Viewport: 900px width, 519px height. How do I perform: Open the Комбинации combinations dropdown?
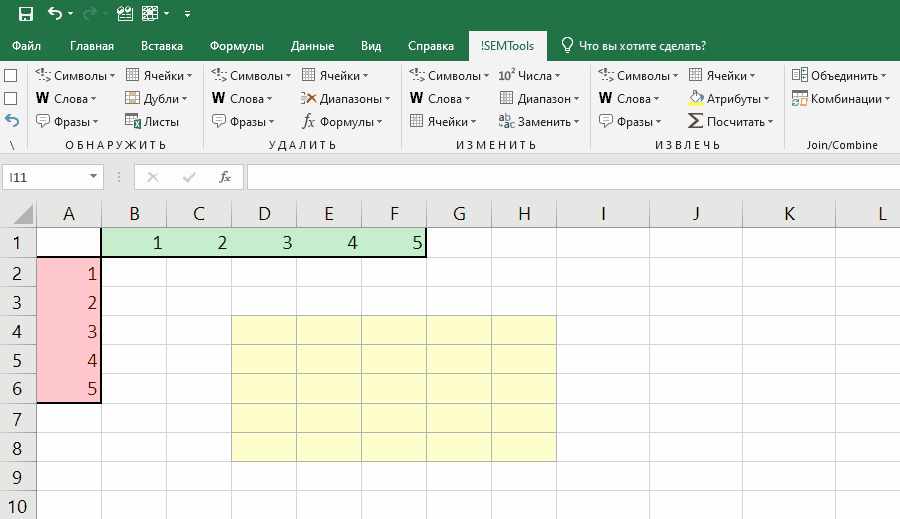(x=841, y=99)
